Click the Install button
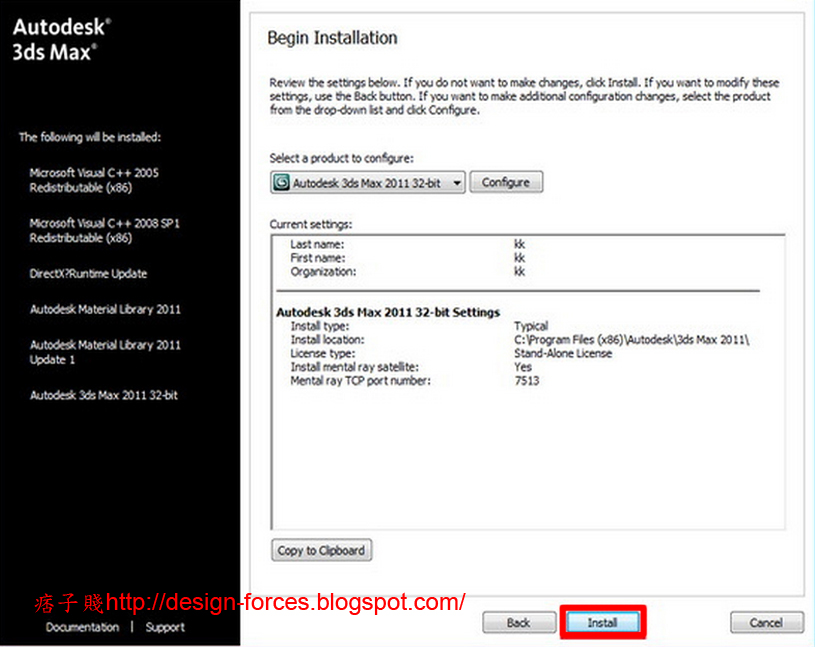The height and width of the screenshot is (647, 815). (602, 622)
